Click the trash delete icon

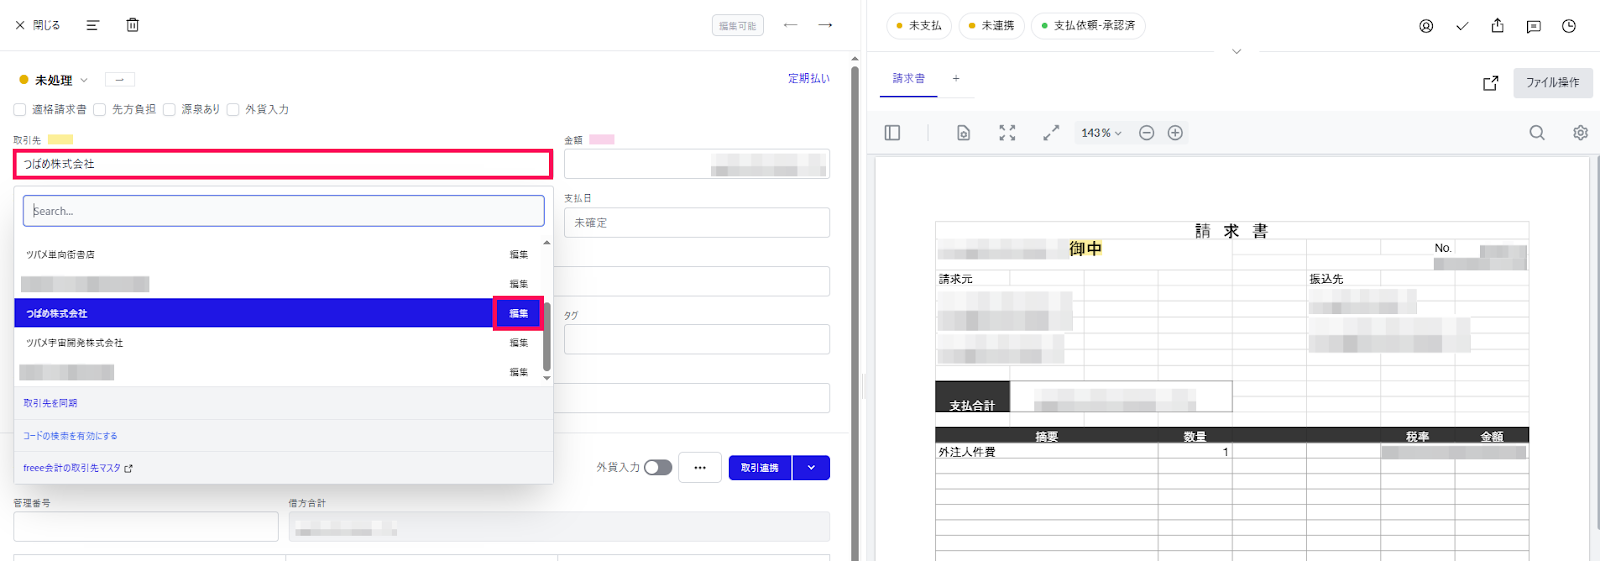click(x=132, y=25)
